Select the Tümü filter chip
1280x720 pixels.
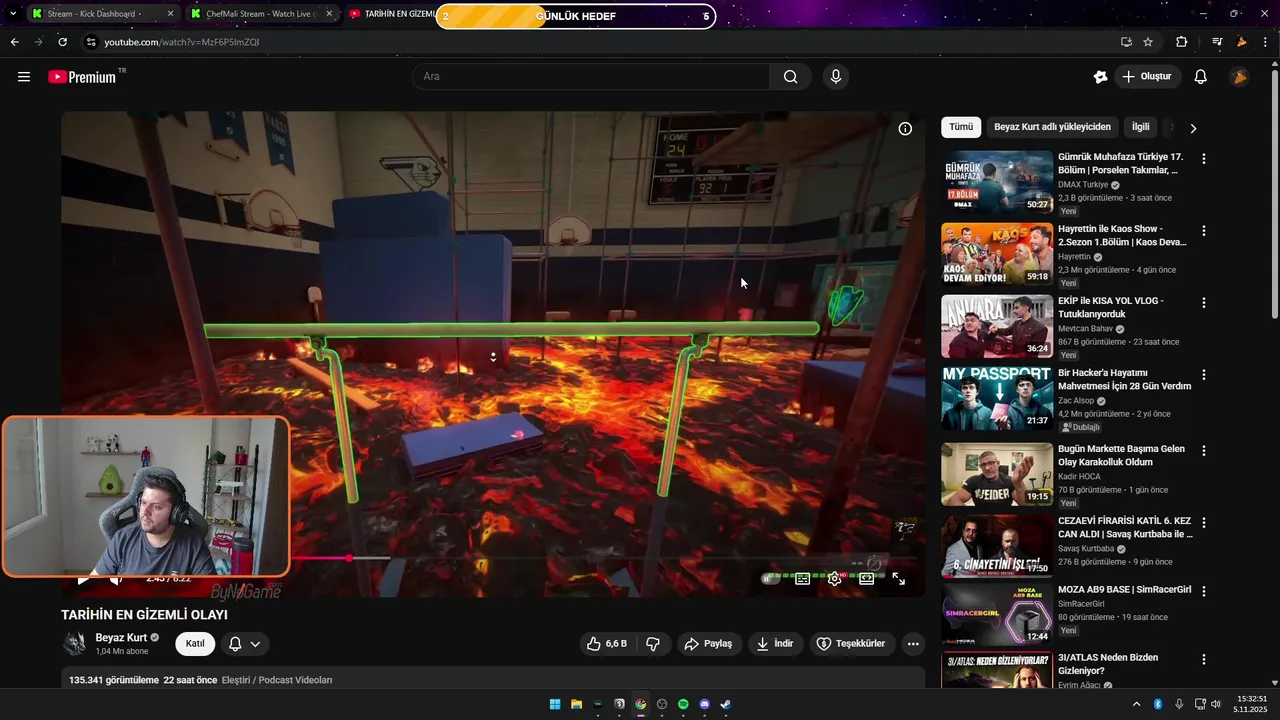coord(961,127)
